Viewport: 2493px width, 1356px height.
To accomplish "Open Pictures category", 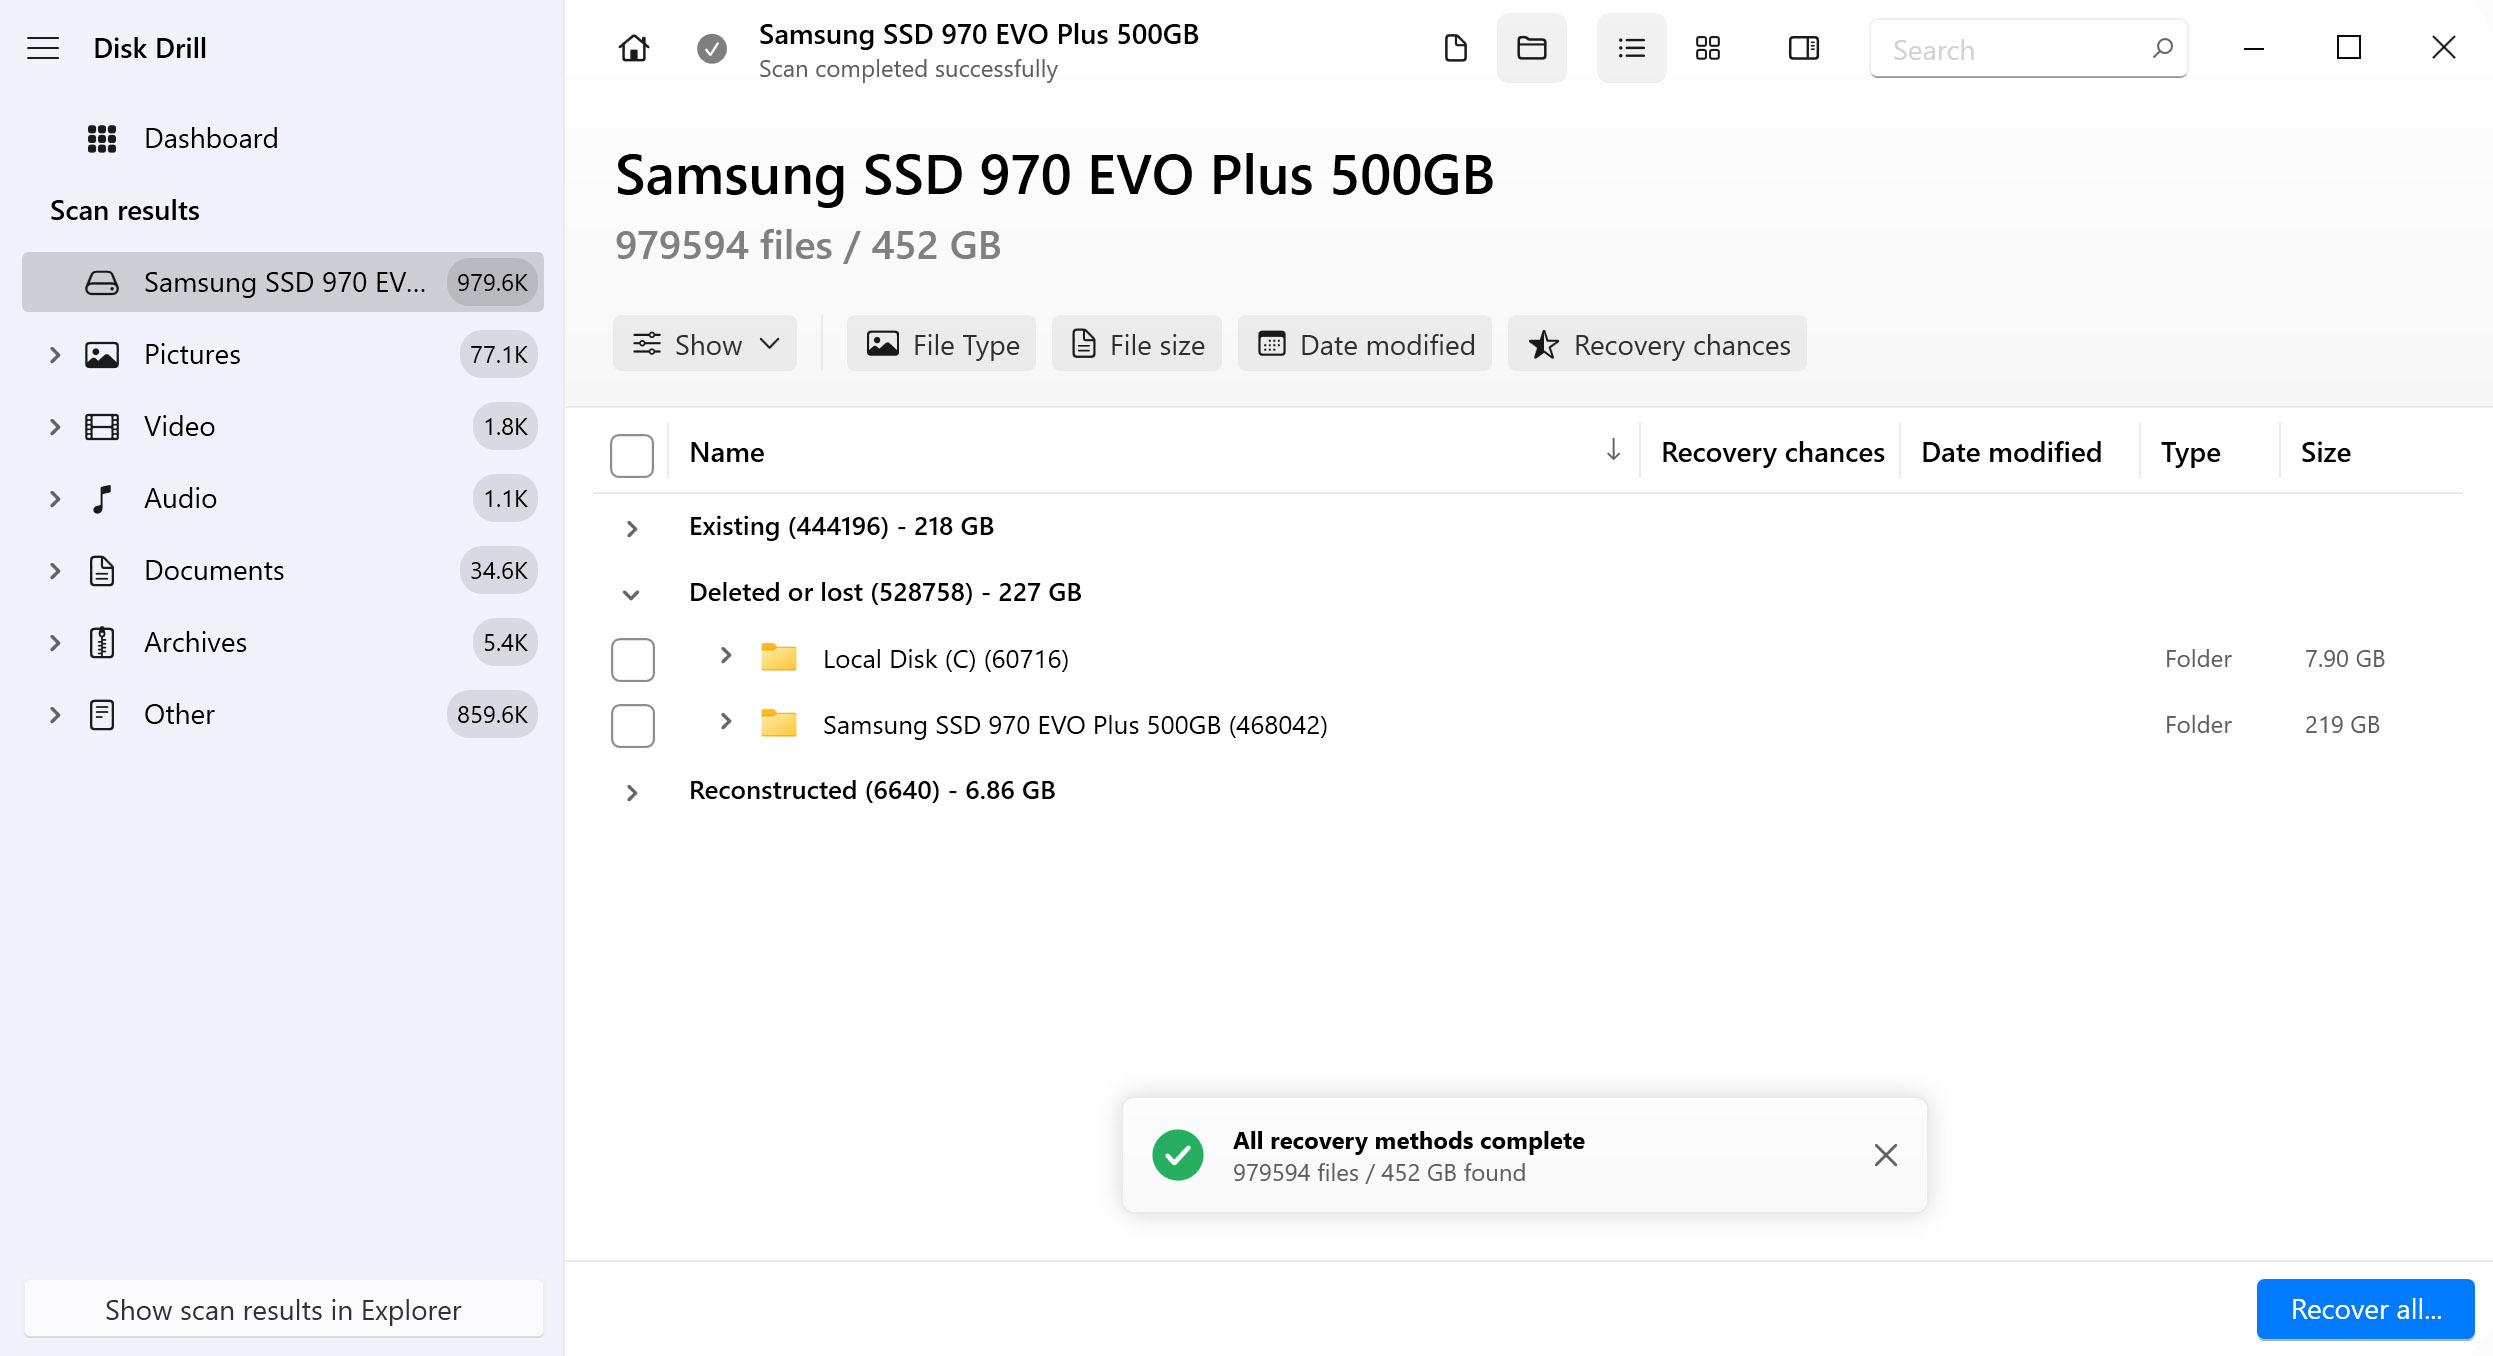I will click(x=283, y=354).
